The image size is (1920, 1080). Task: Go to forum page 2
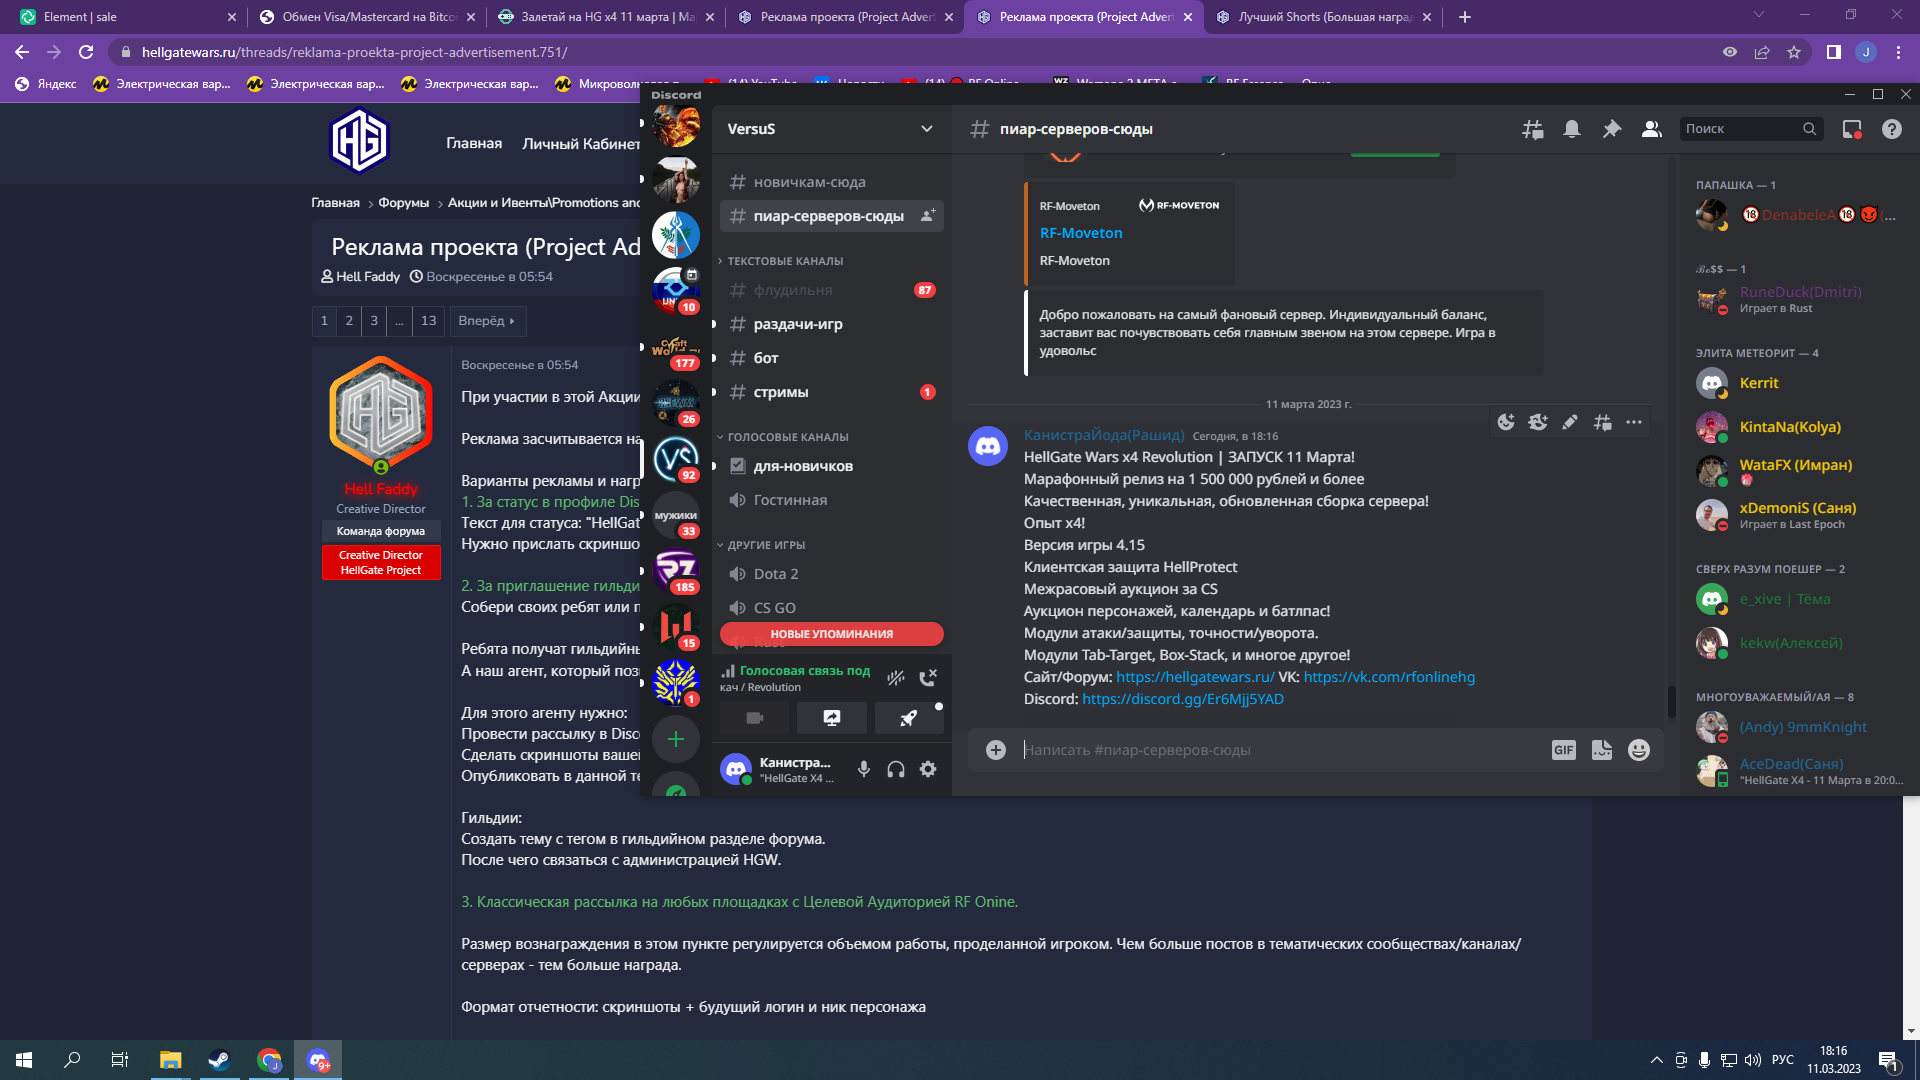pyautogui.click(x=349, y=321)
